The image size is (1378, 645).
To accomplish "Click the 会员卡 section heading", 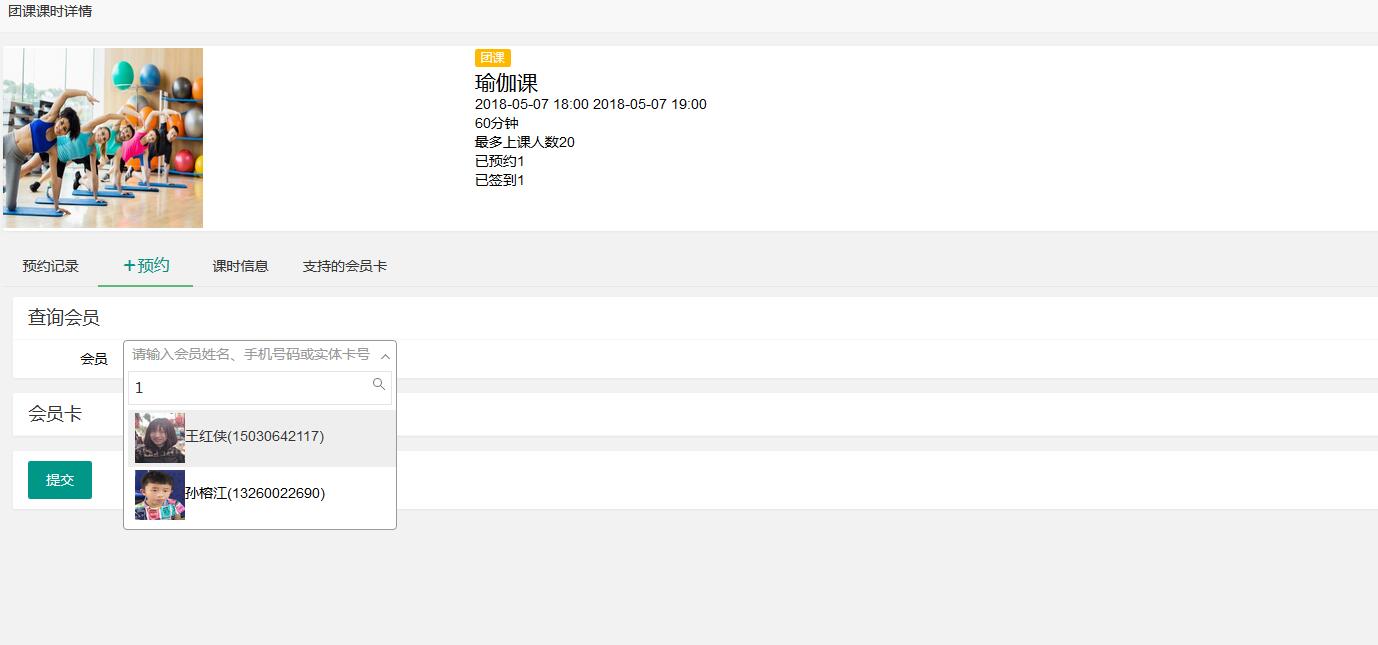I will coord(55,414).
